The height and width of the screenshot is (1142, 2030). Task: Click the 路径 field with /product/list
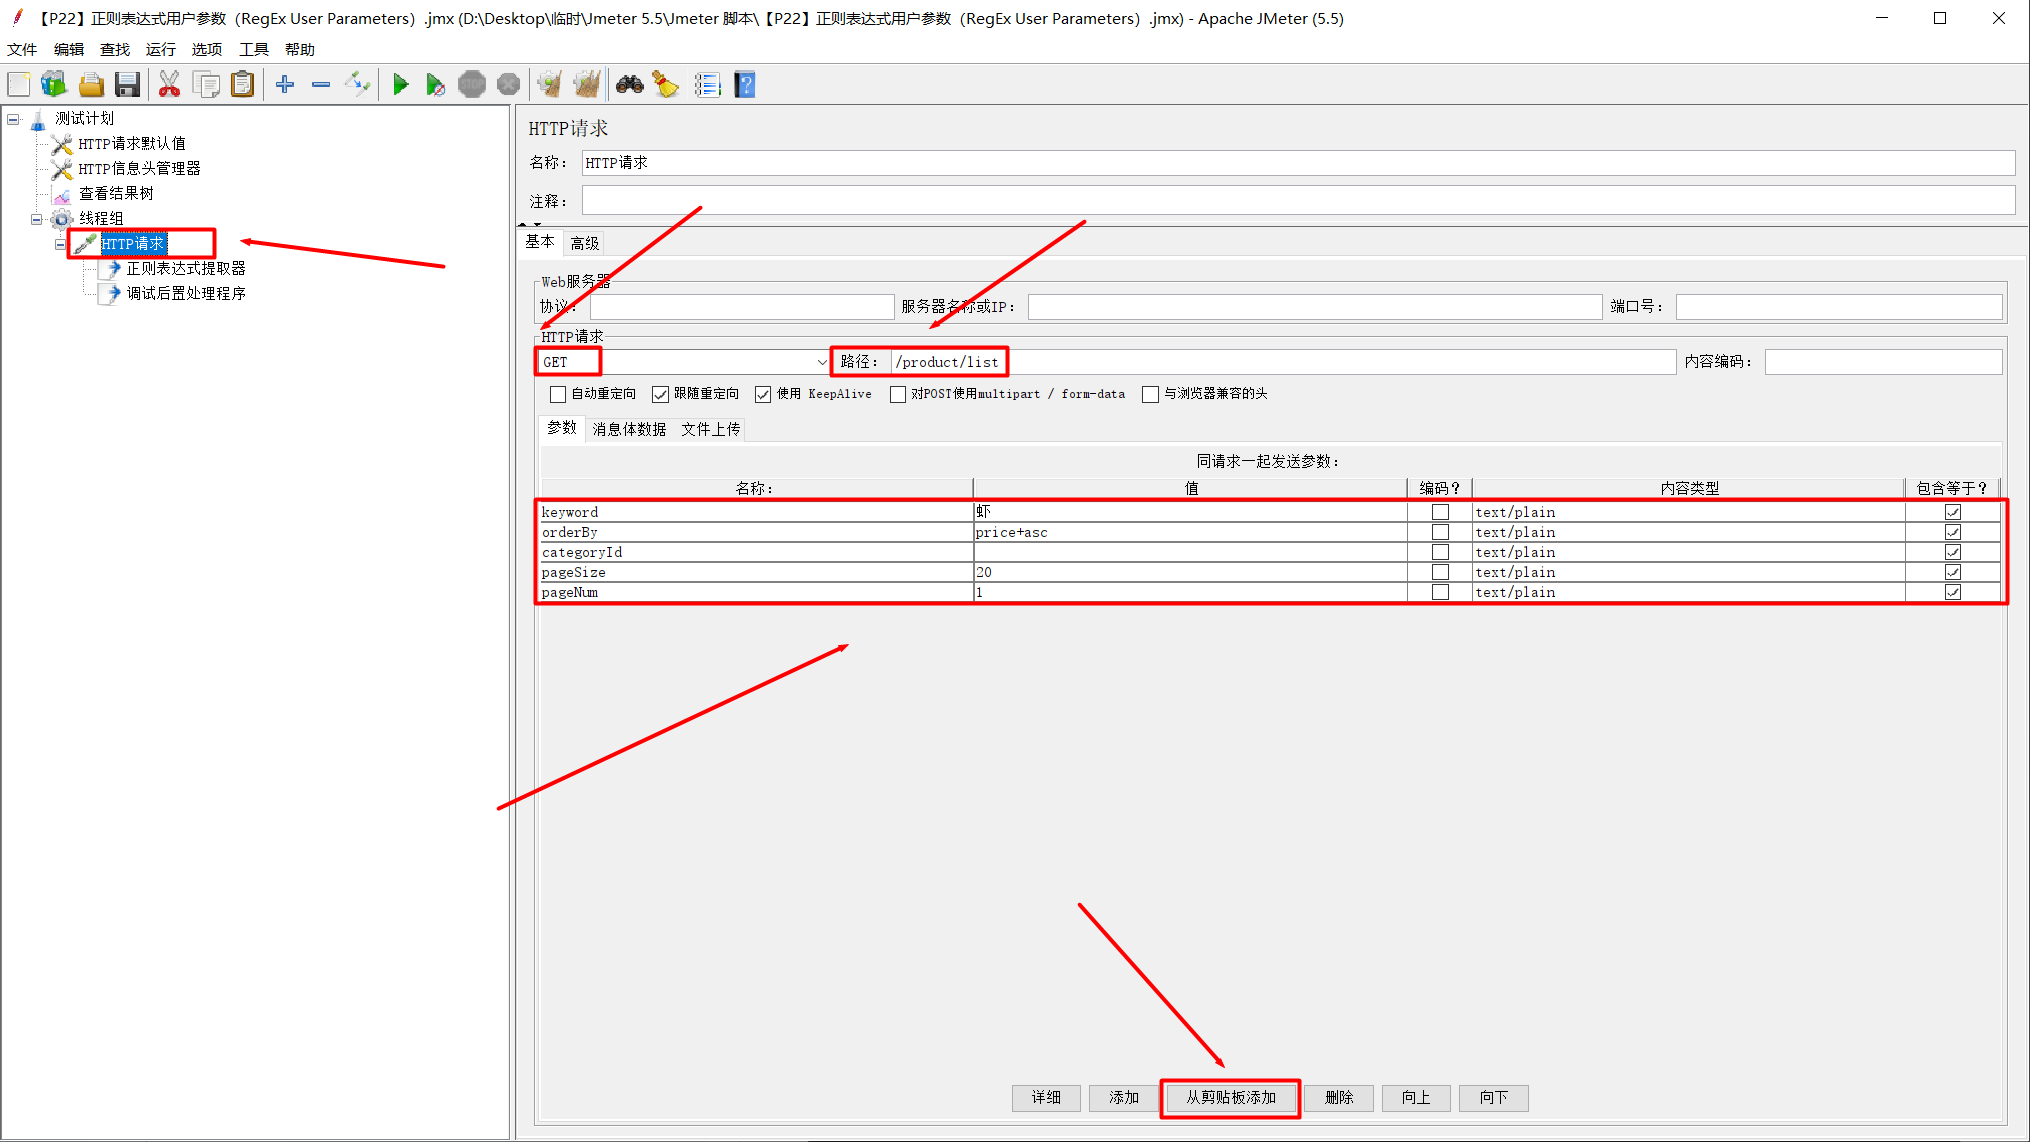pos(1283,362)
